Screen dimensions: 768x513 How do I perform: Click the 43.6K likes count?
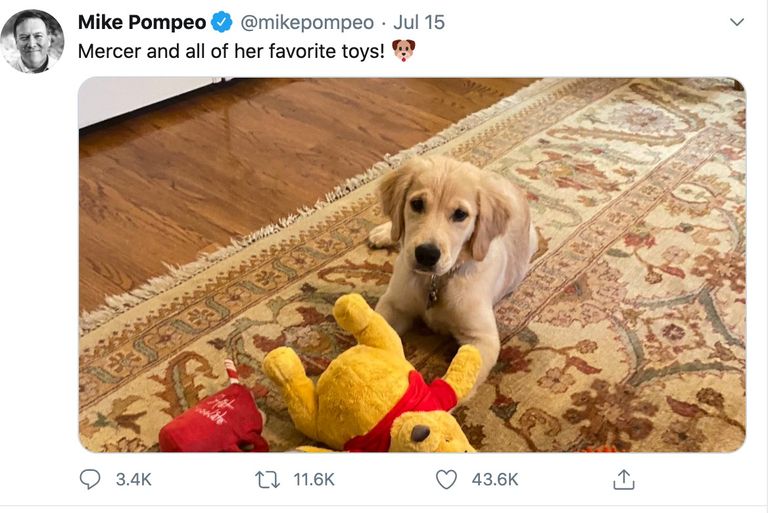click(495, 479)
